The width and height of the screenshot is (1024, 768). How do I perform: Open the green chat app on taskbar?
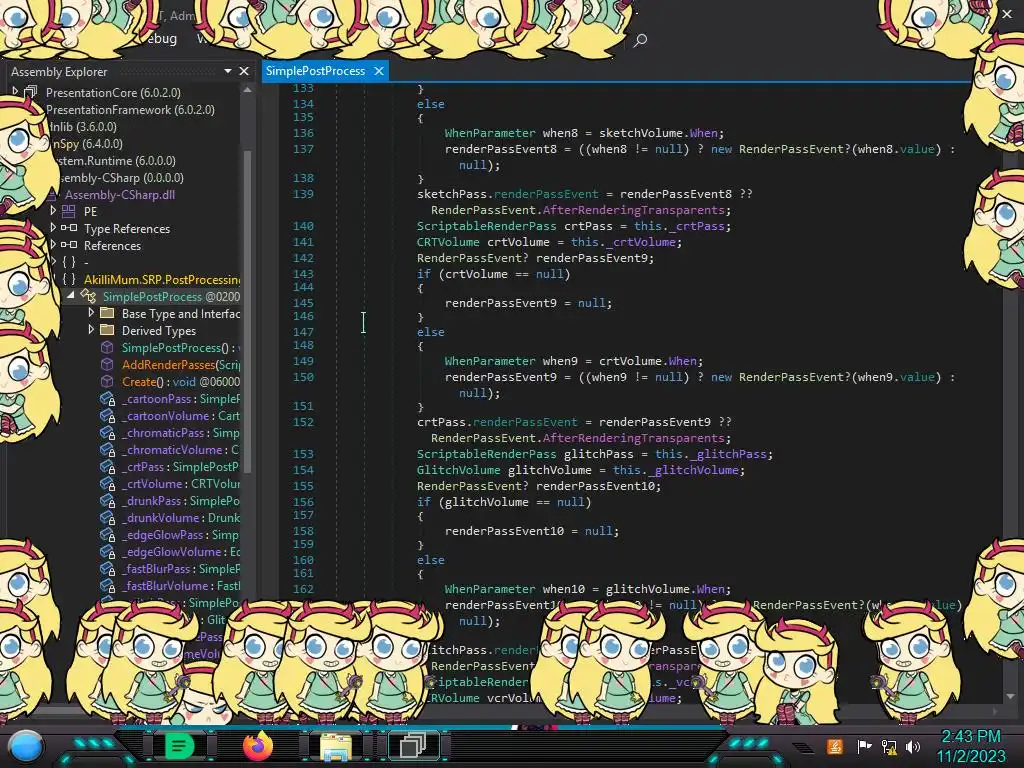(178, 746)
